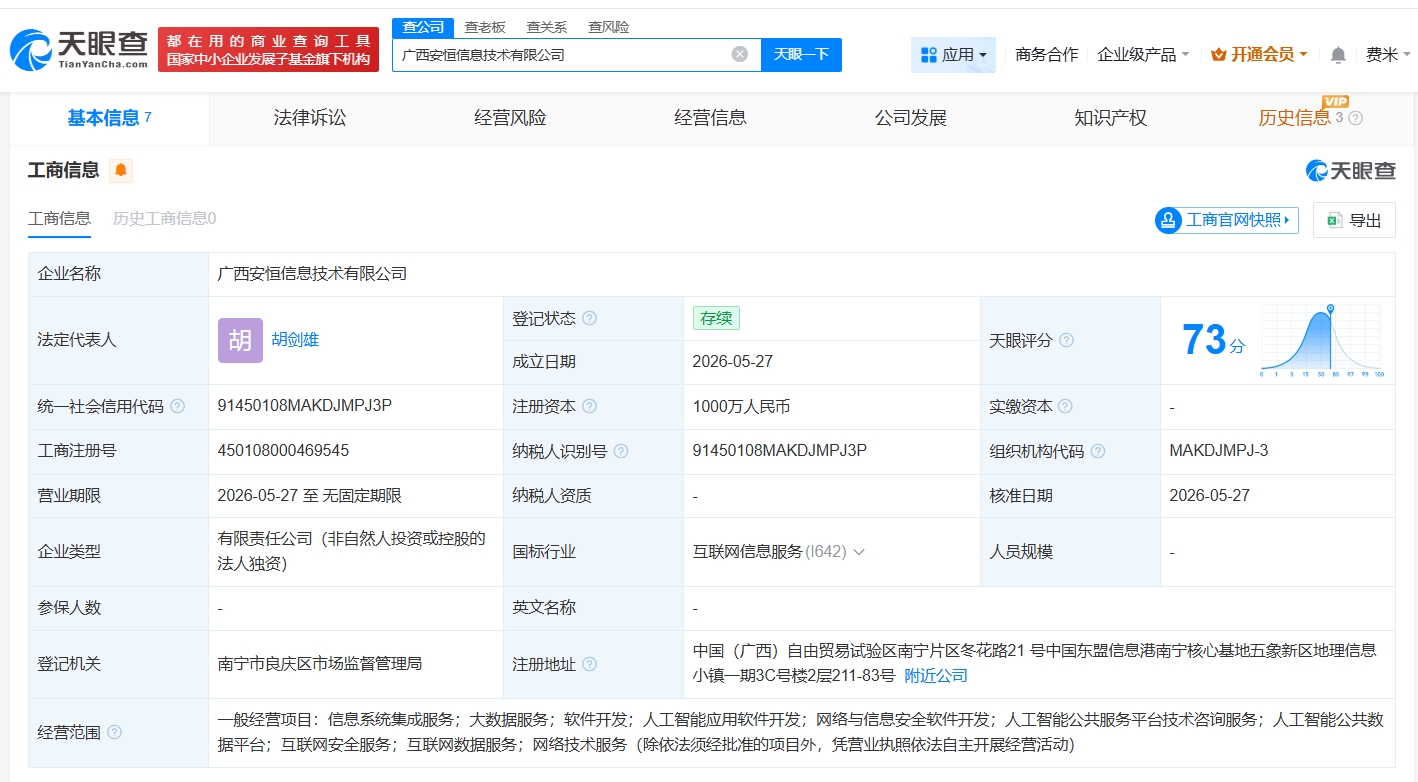This screenshot has width=1418, height=782.
Task: Select the 查公司 search tab
Action: 423,27
